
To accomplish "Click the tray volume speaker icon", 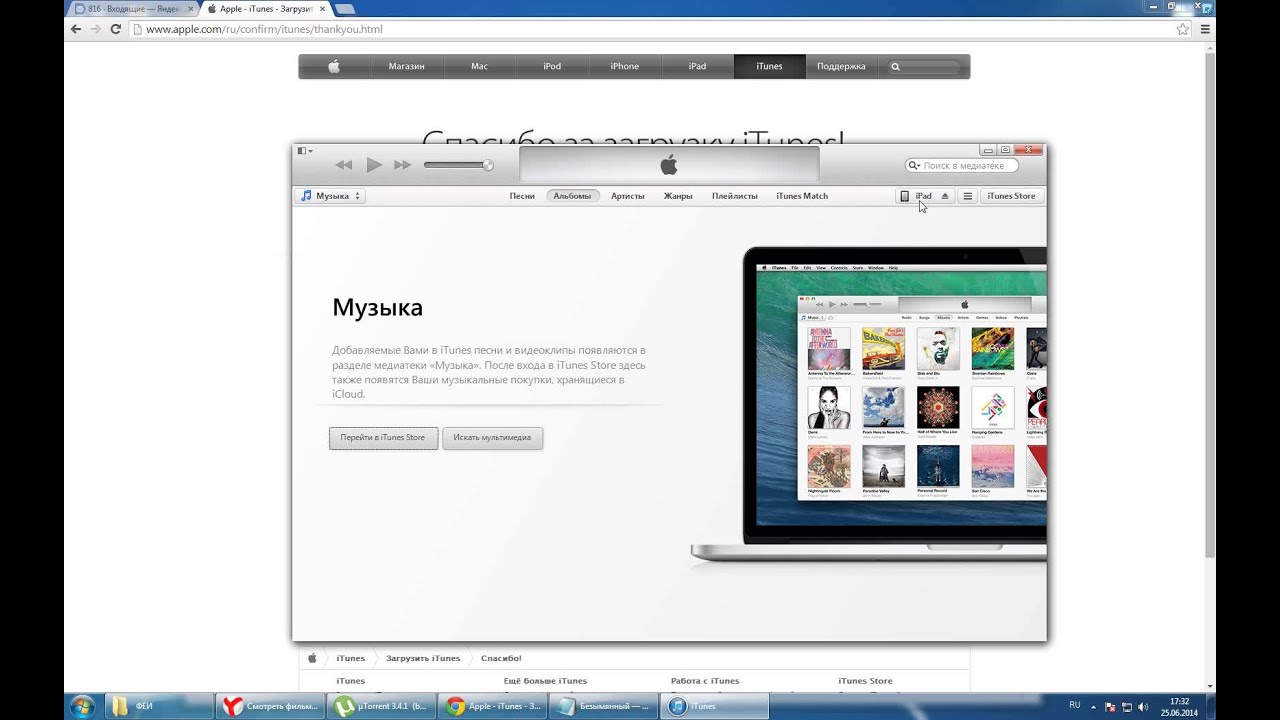I will (x=1143, y=707).
